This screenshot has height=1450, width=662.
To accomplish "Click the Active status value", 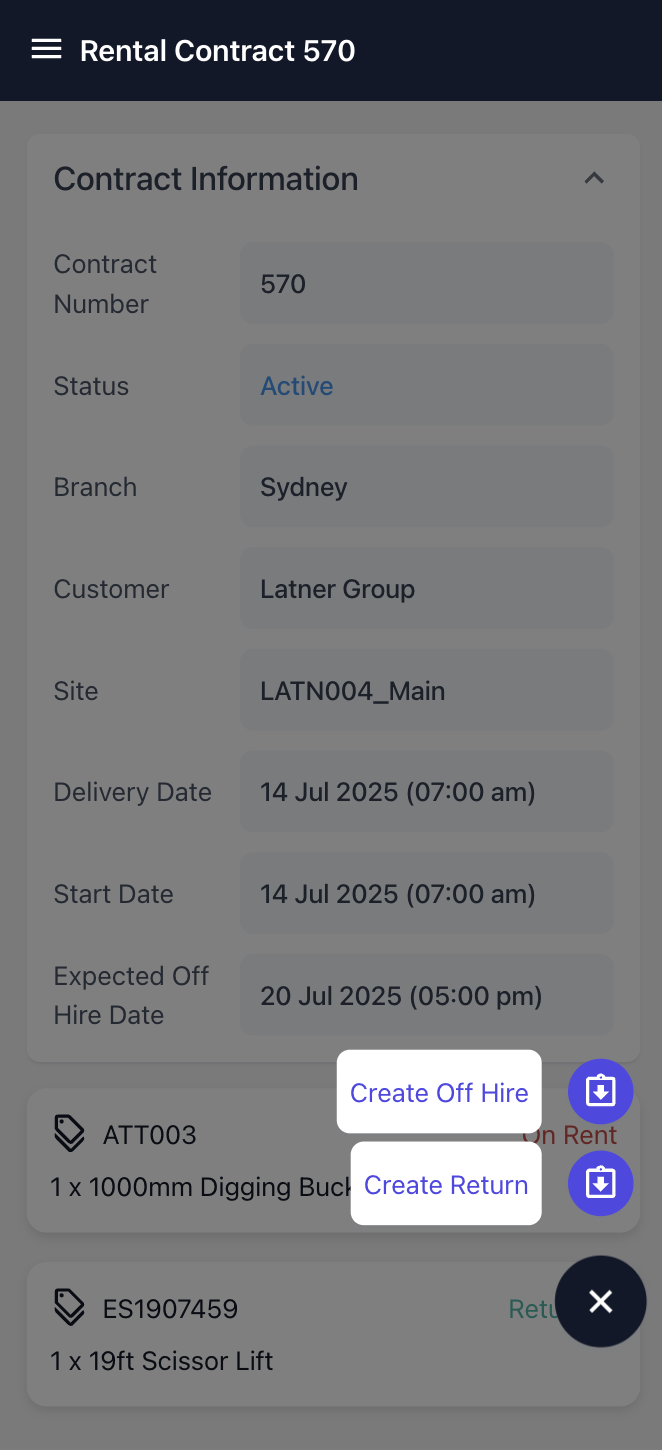I will point(297,386).
